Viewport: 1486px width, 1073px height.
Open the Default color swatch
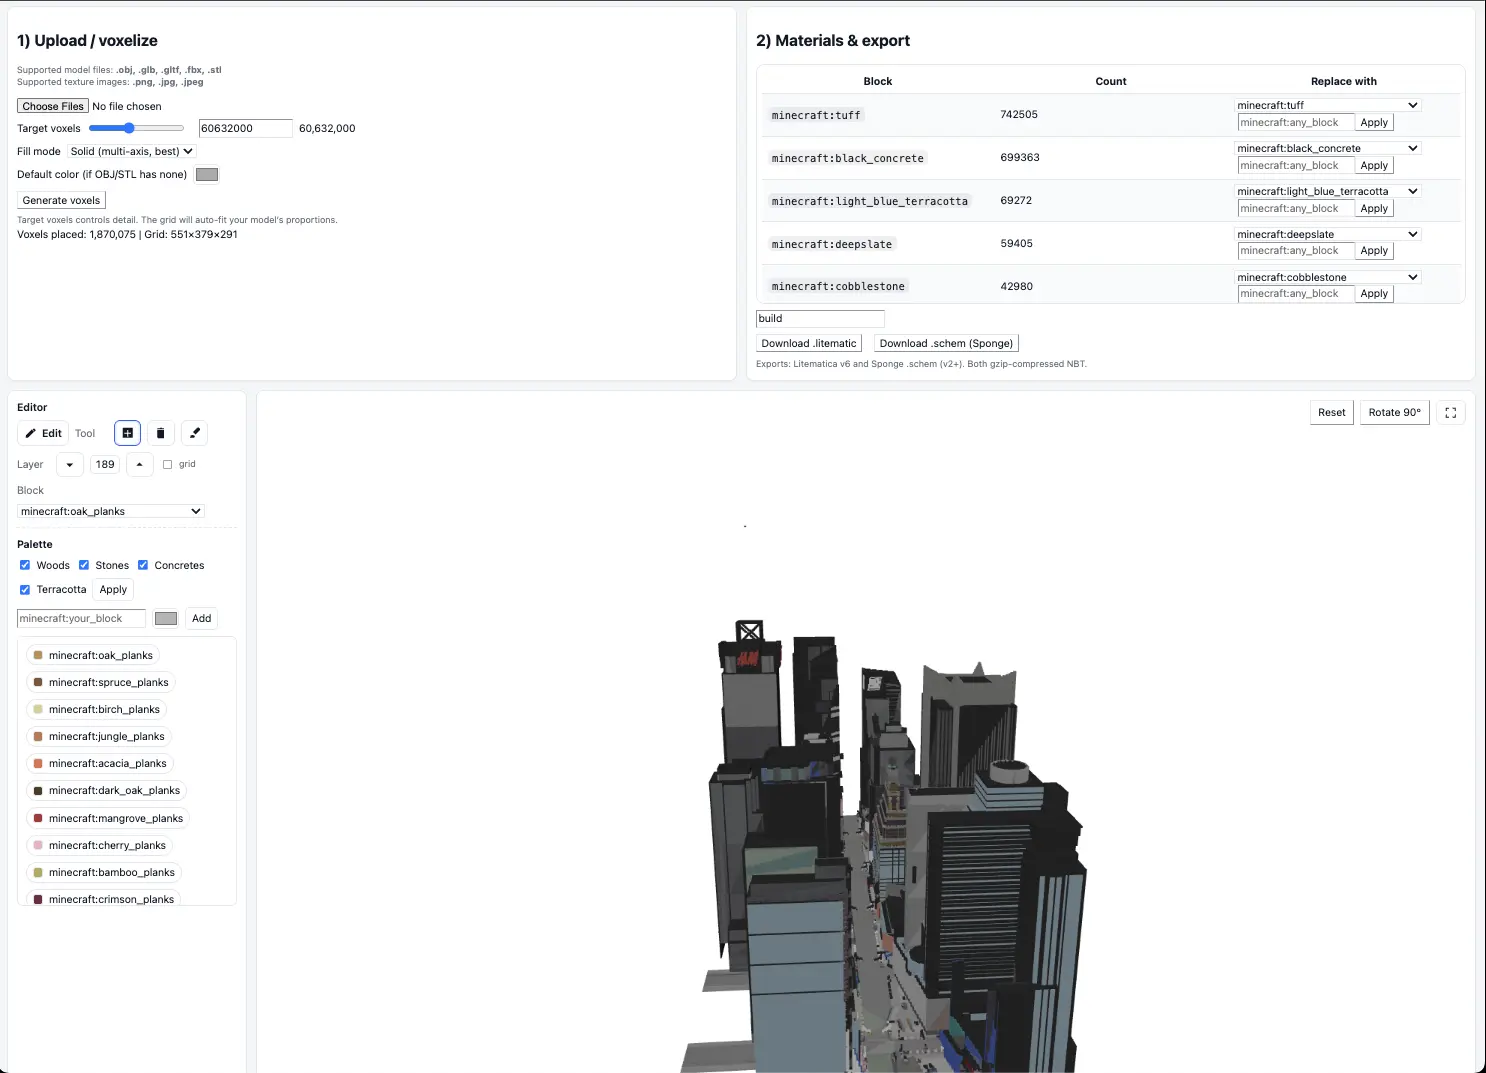coord(207,175)
